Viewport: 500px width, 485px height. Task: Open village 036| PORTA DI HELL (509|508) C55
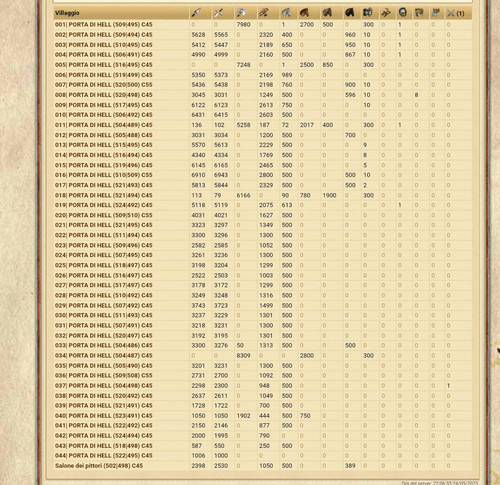pos(104,375)
